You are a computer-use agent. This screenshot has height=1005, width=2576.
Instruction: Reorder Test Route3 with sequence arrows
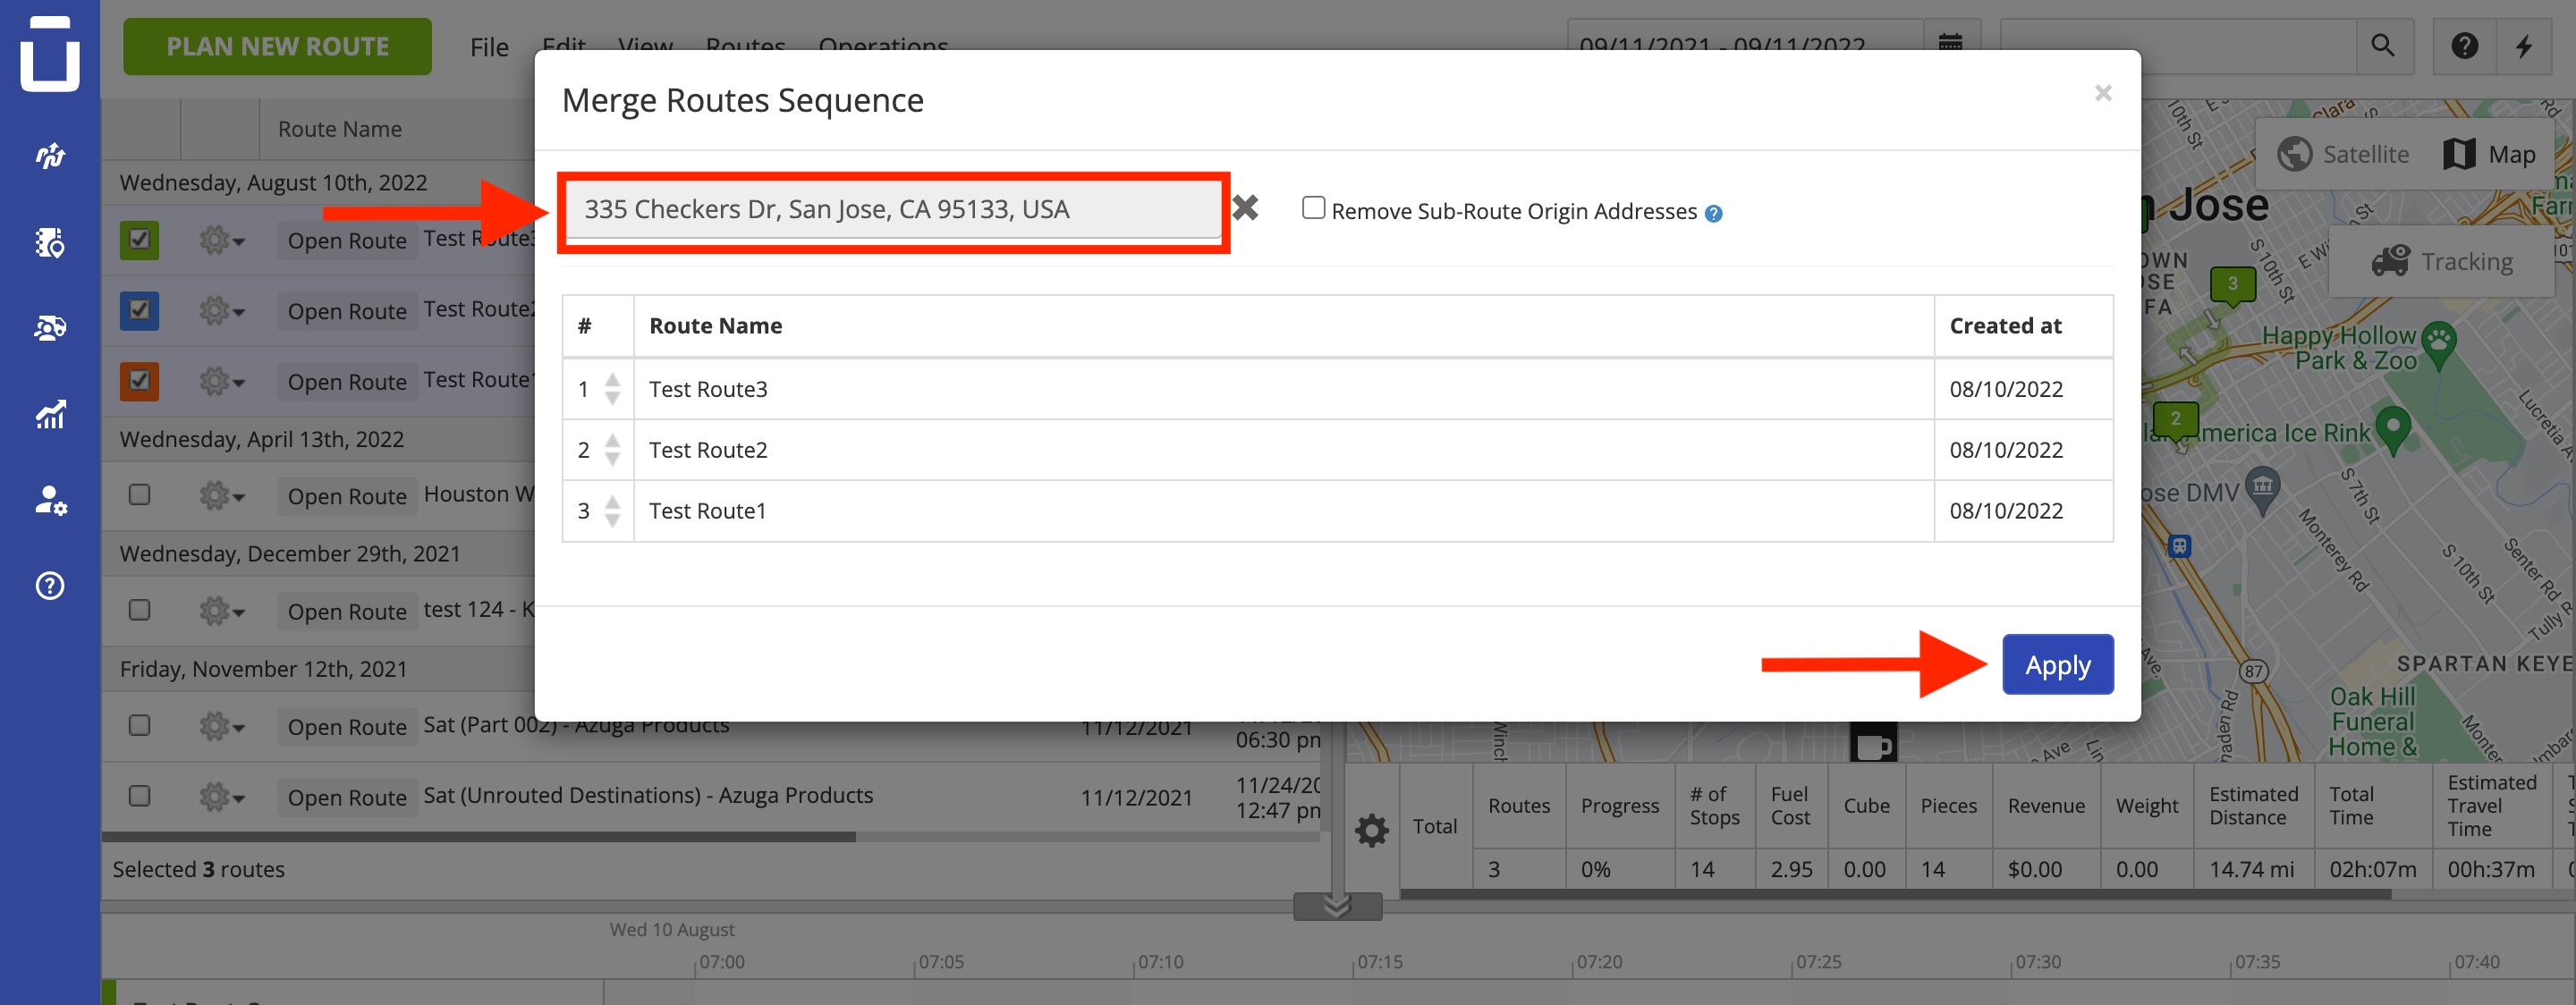coord(613,389)
